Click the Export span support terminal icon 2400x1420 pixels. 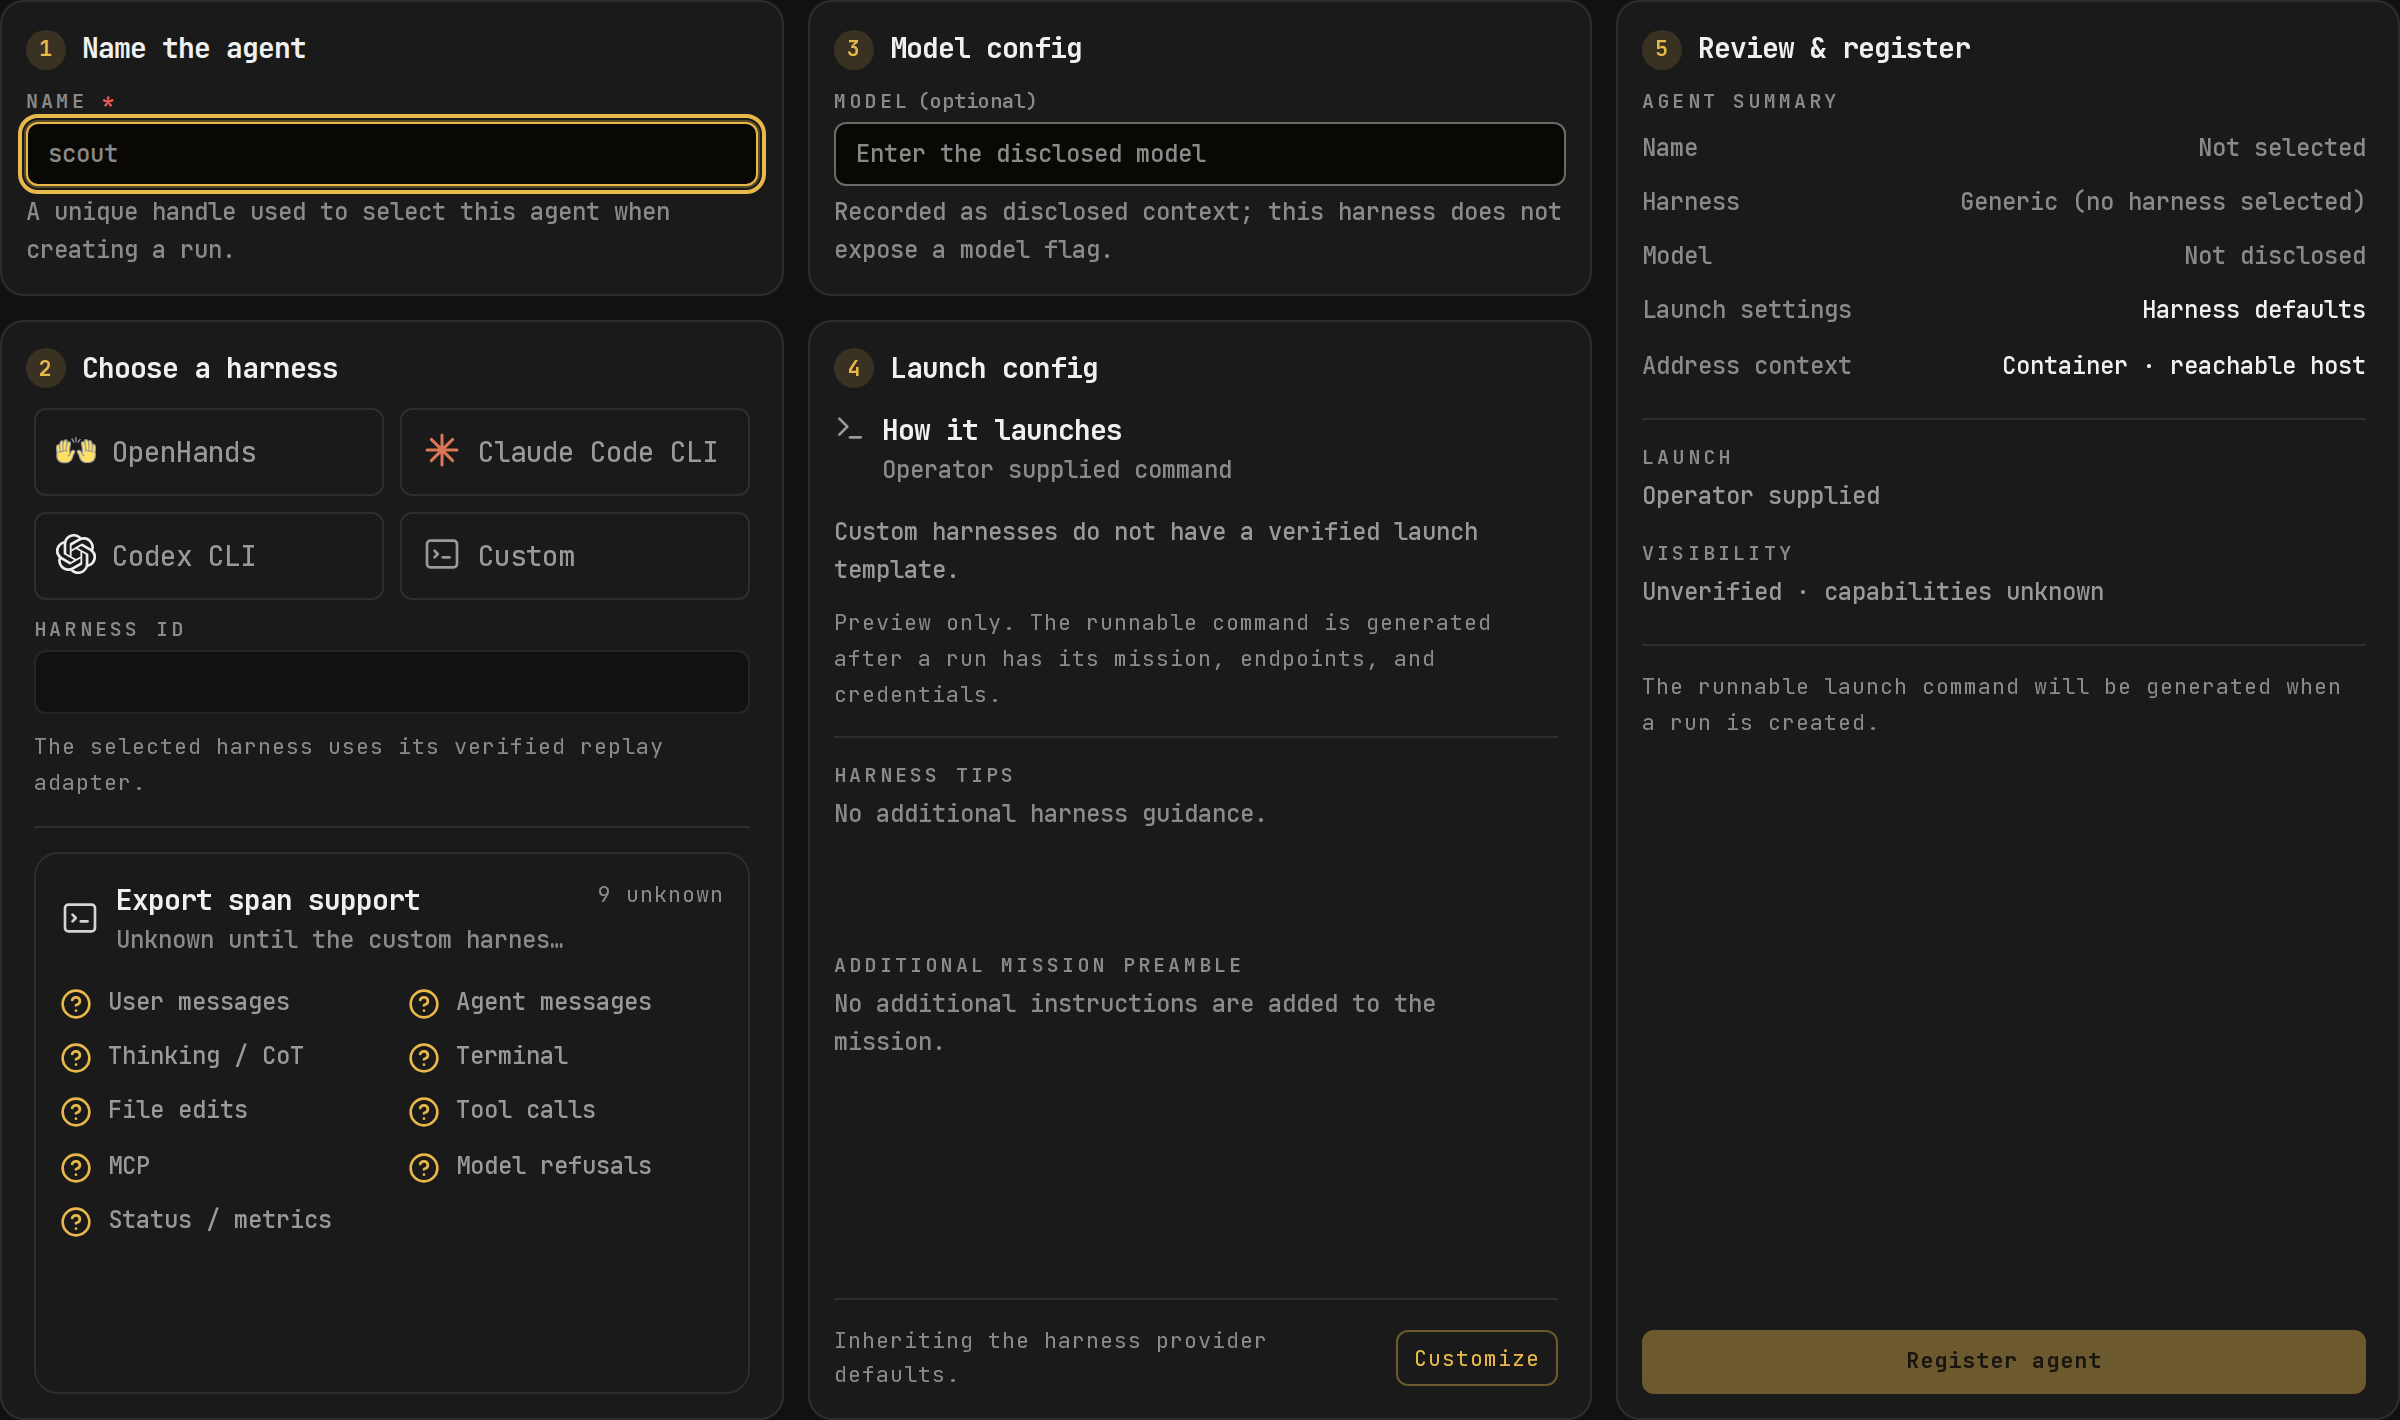[x=80, y=918]
